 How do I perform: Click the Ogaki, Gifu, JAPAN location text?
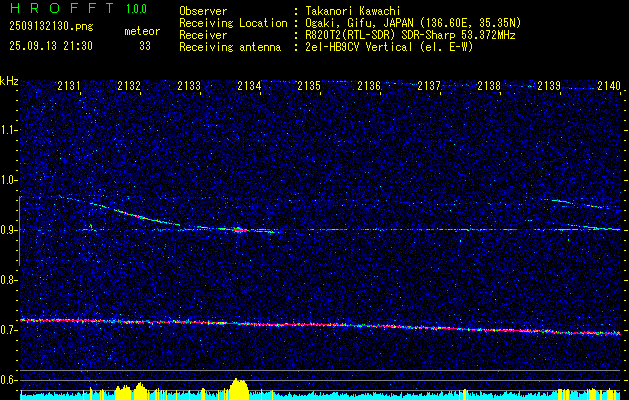coord(412,23)
